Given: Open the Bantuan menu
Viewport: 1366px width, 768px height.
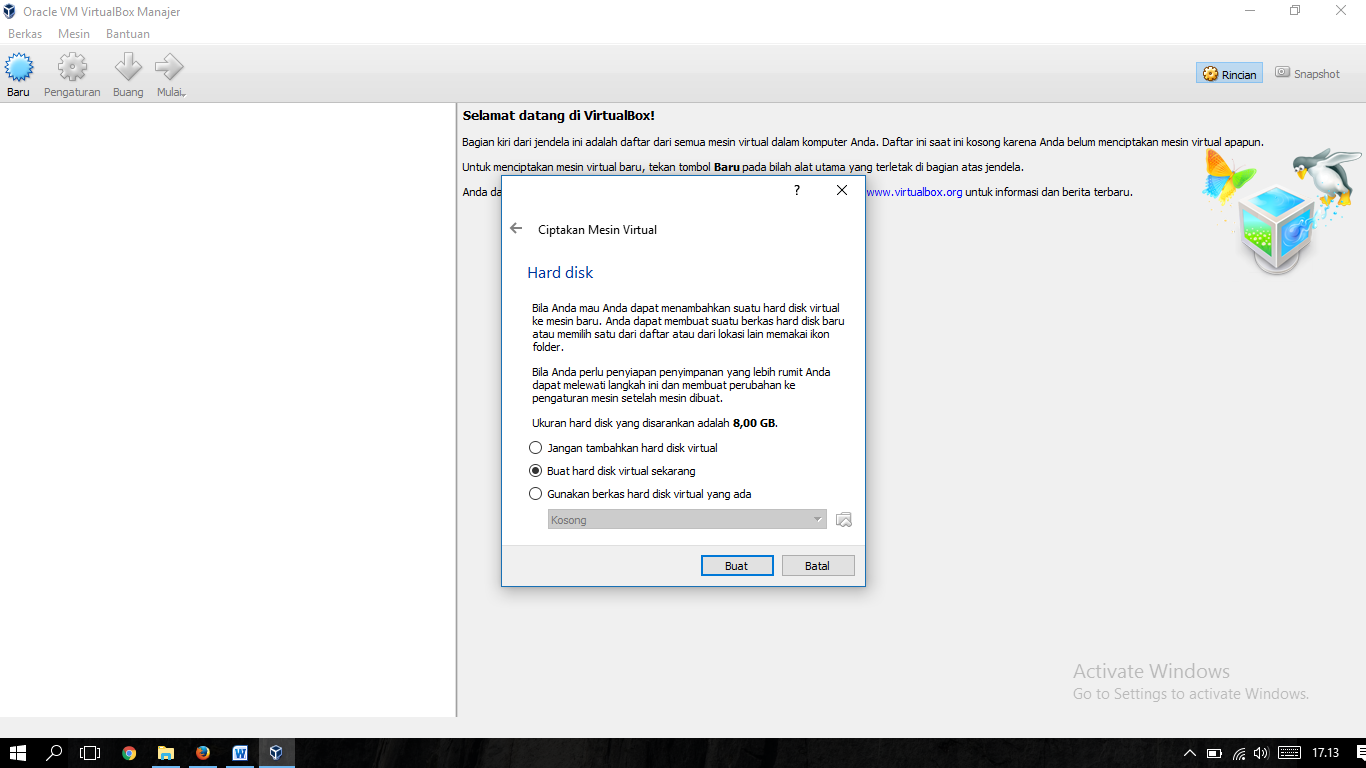Looking at the screenshot, I should point(128,33).
